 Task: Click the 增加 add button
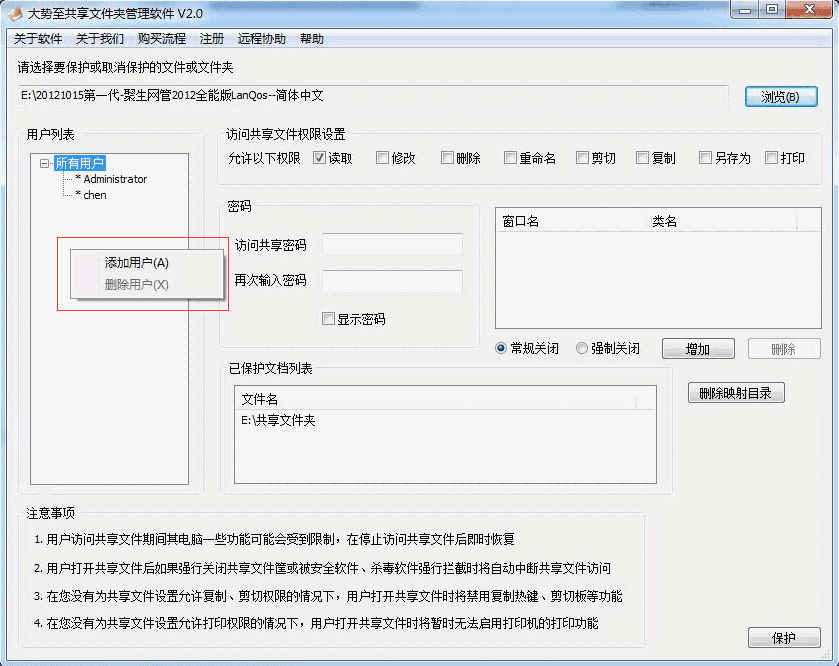pos(698,348)
